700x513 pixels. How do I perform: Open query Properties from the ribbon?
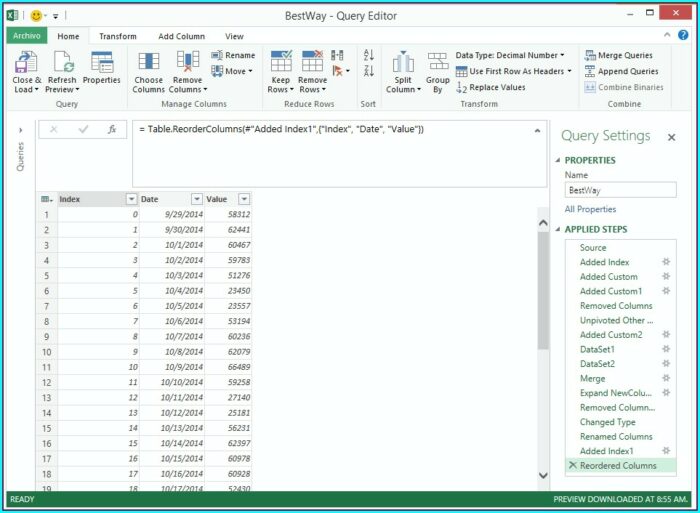[x=102, y=68]
